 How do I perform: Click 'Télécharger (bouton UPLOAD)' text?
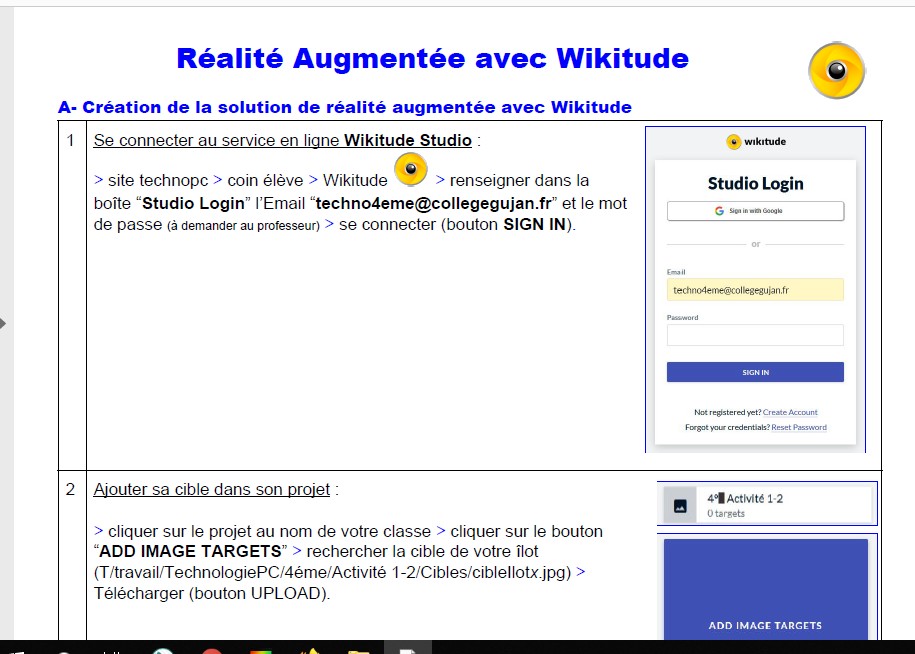click(x=212, y=593)
